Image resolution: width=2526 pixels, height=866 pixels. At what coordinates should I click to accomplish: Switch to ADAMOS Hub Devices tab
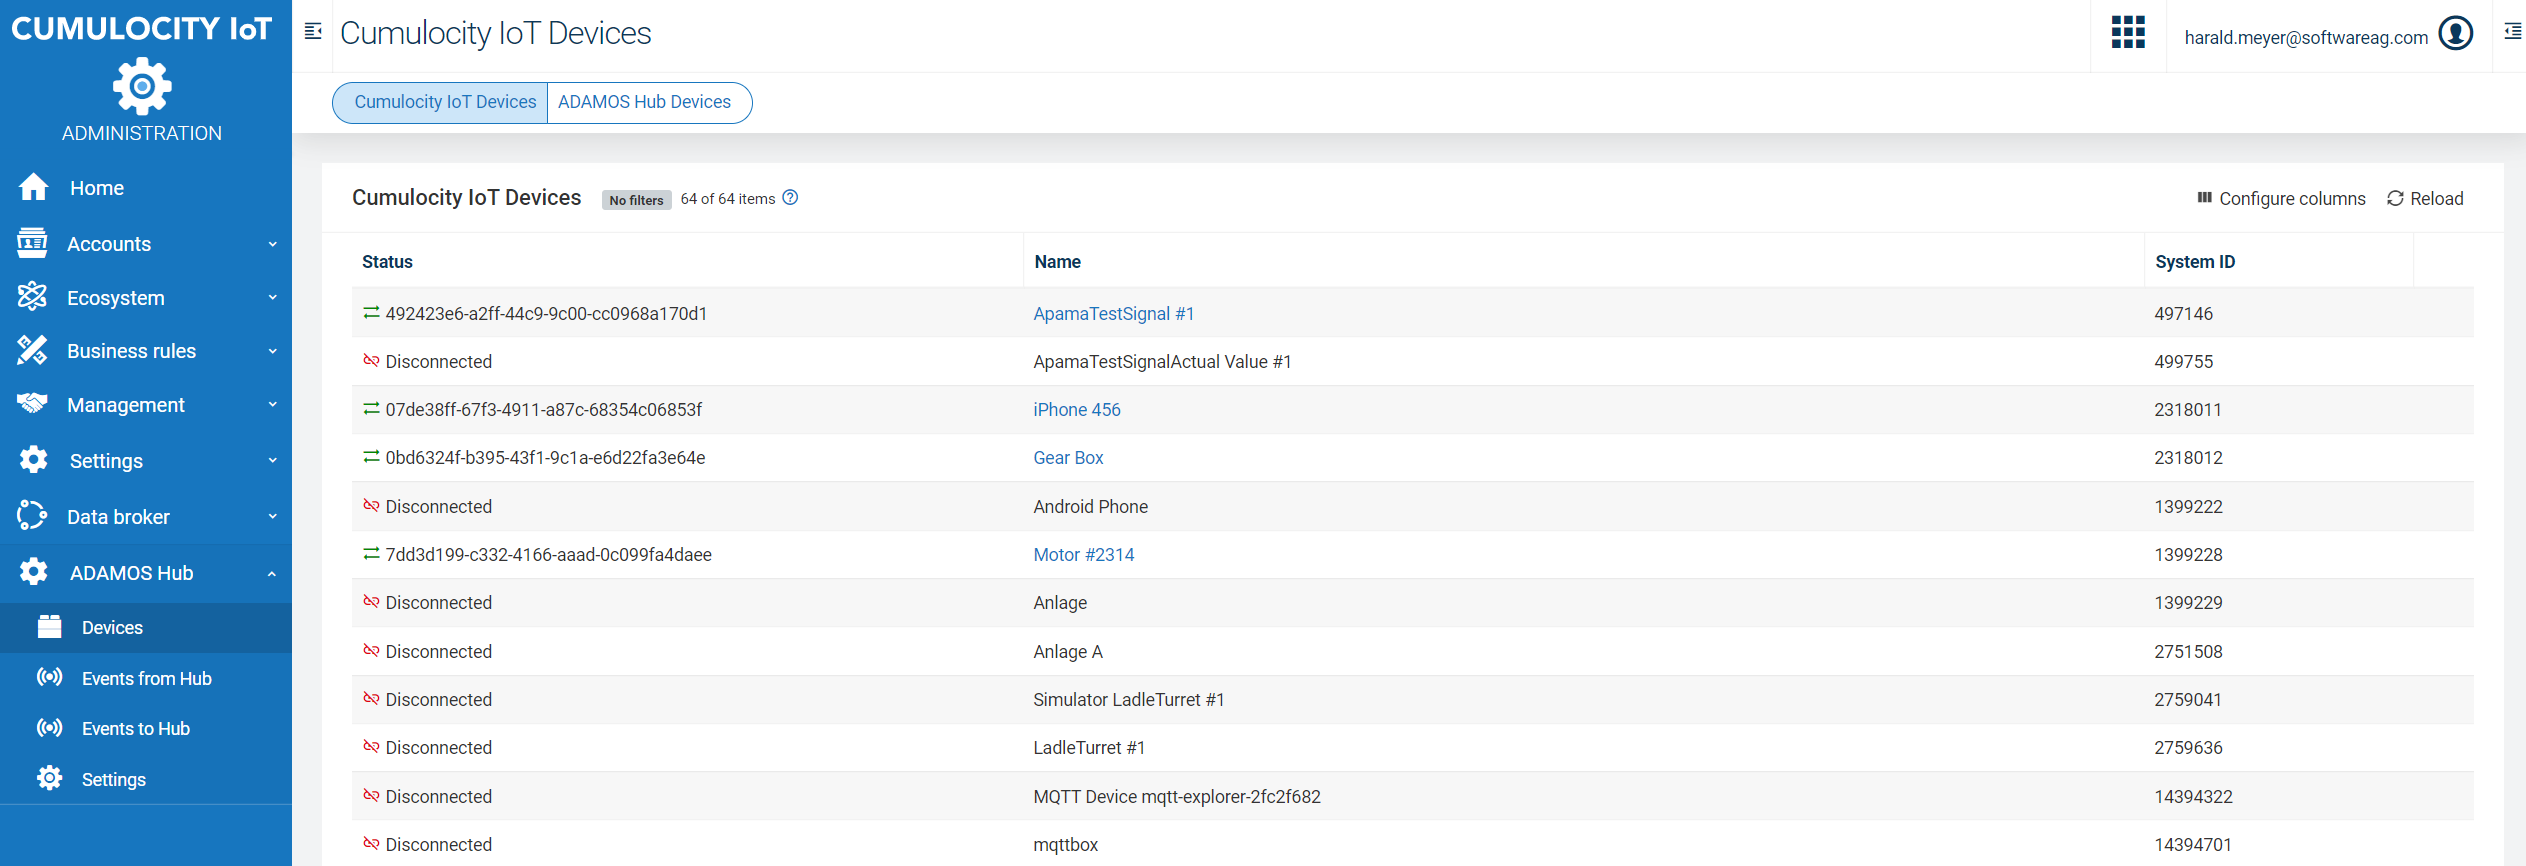[x=648, y=102]
